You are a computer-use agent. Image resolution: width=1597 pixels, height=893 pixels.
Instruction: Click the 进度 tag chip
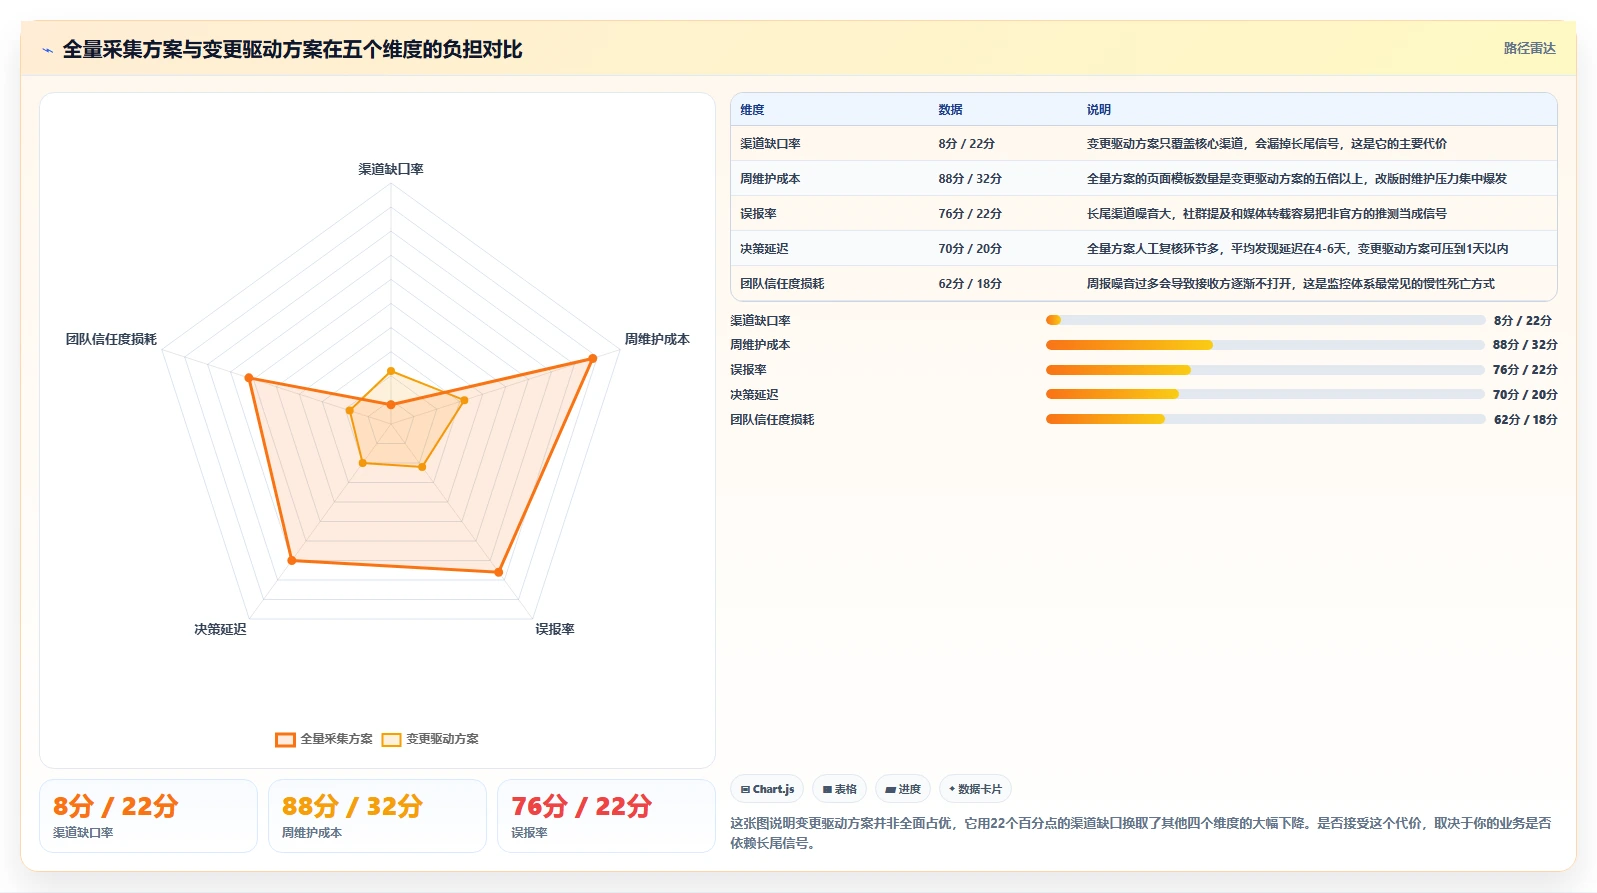903,789
